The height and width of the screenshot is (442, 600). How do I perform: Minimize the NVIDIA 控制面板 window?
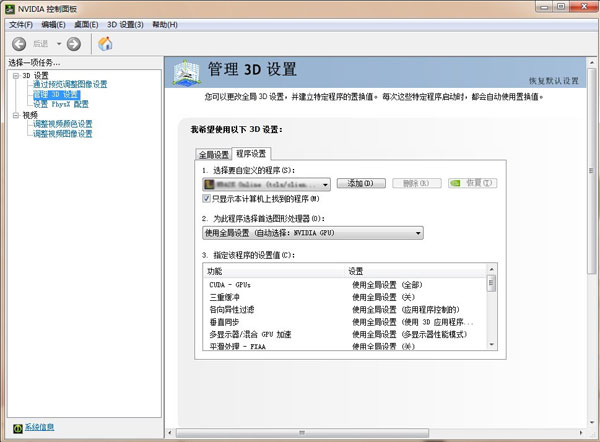545,7
